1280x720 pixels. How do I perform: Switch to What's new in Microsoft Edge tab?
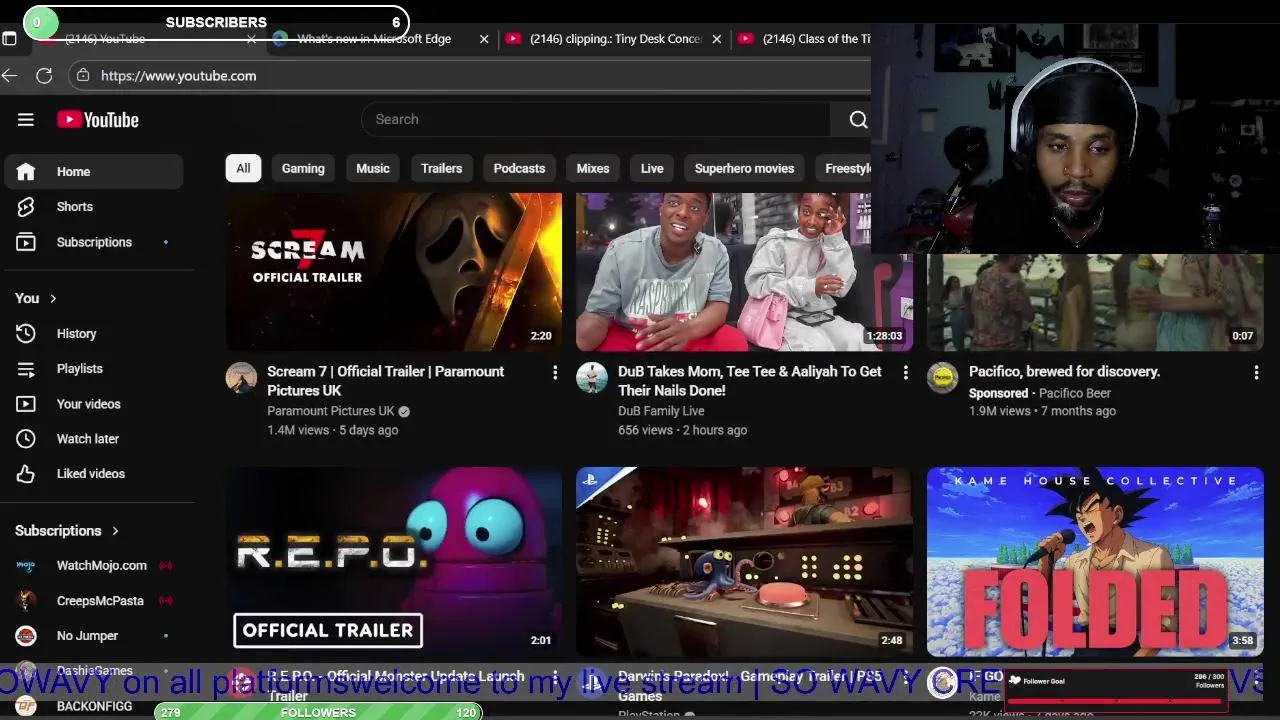374,39
